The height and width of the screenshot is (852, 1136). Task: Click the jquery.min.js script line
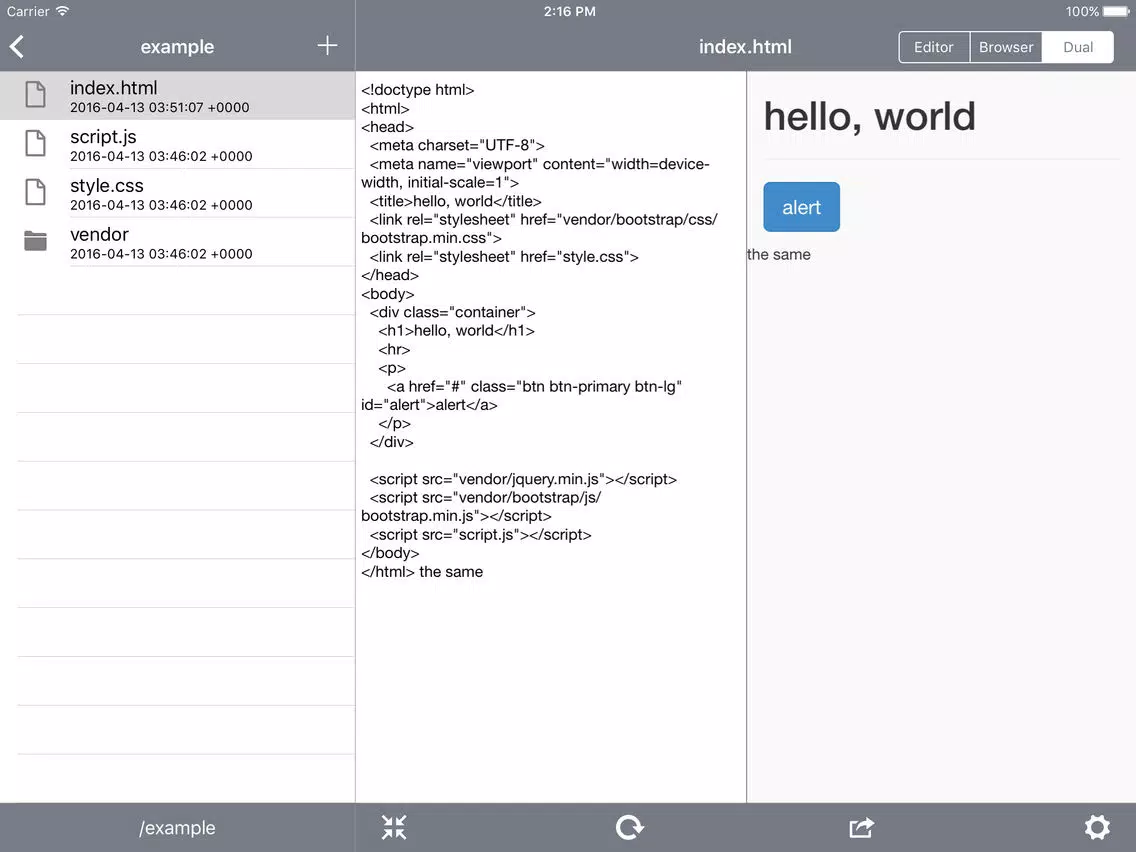(523, 479)
